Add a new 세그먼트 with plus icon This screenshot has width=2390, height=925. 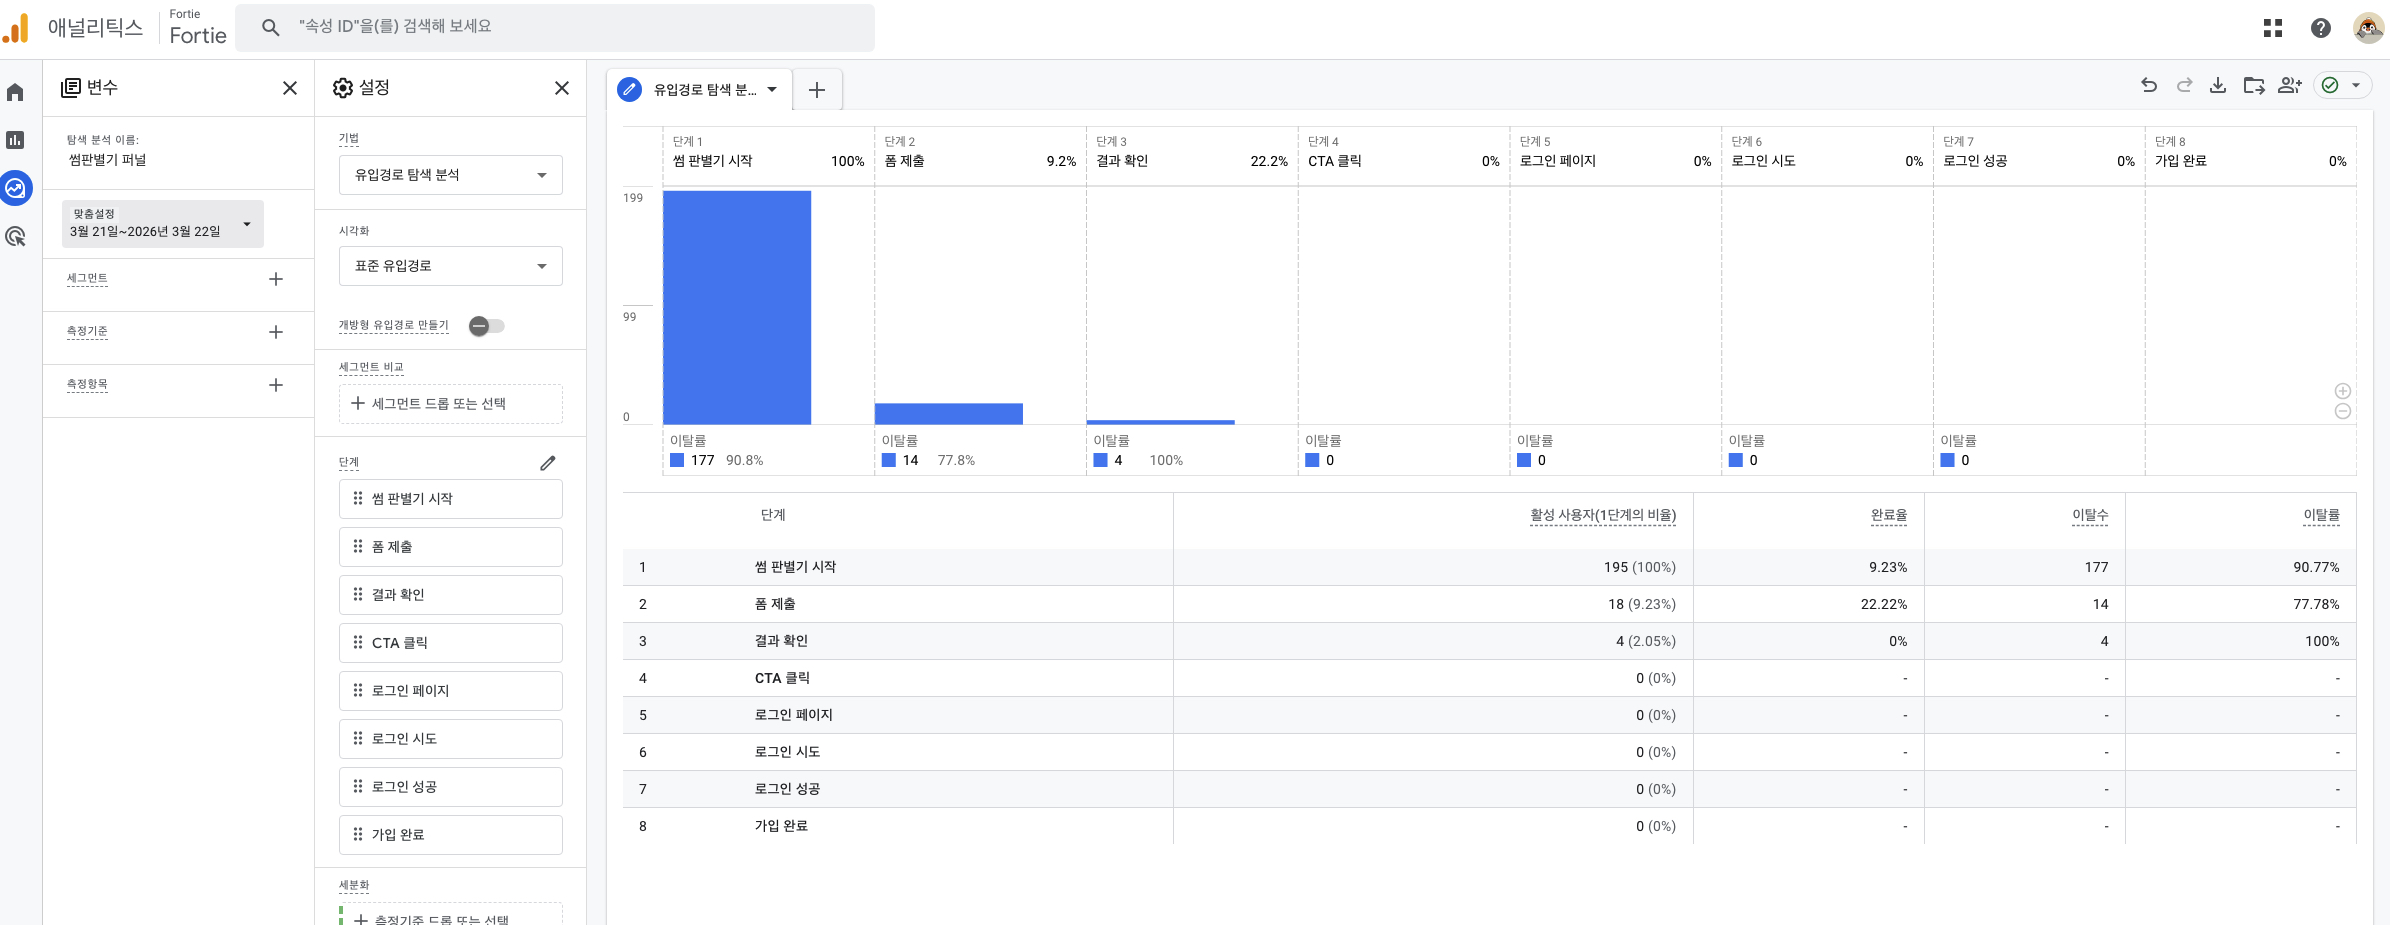(x=276, y=279)
